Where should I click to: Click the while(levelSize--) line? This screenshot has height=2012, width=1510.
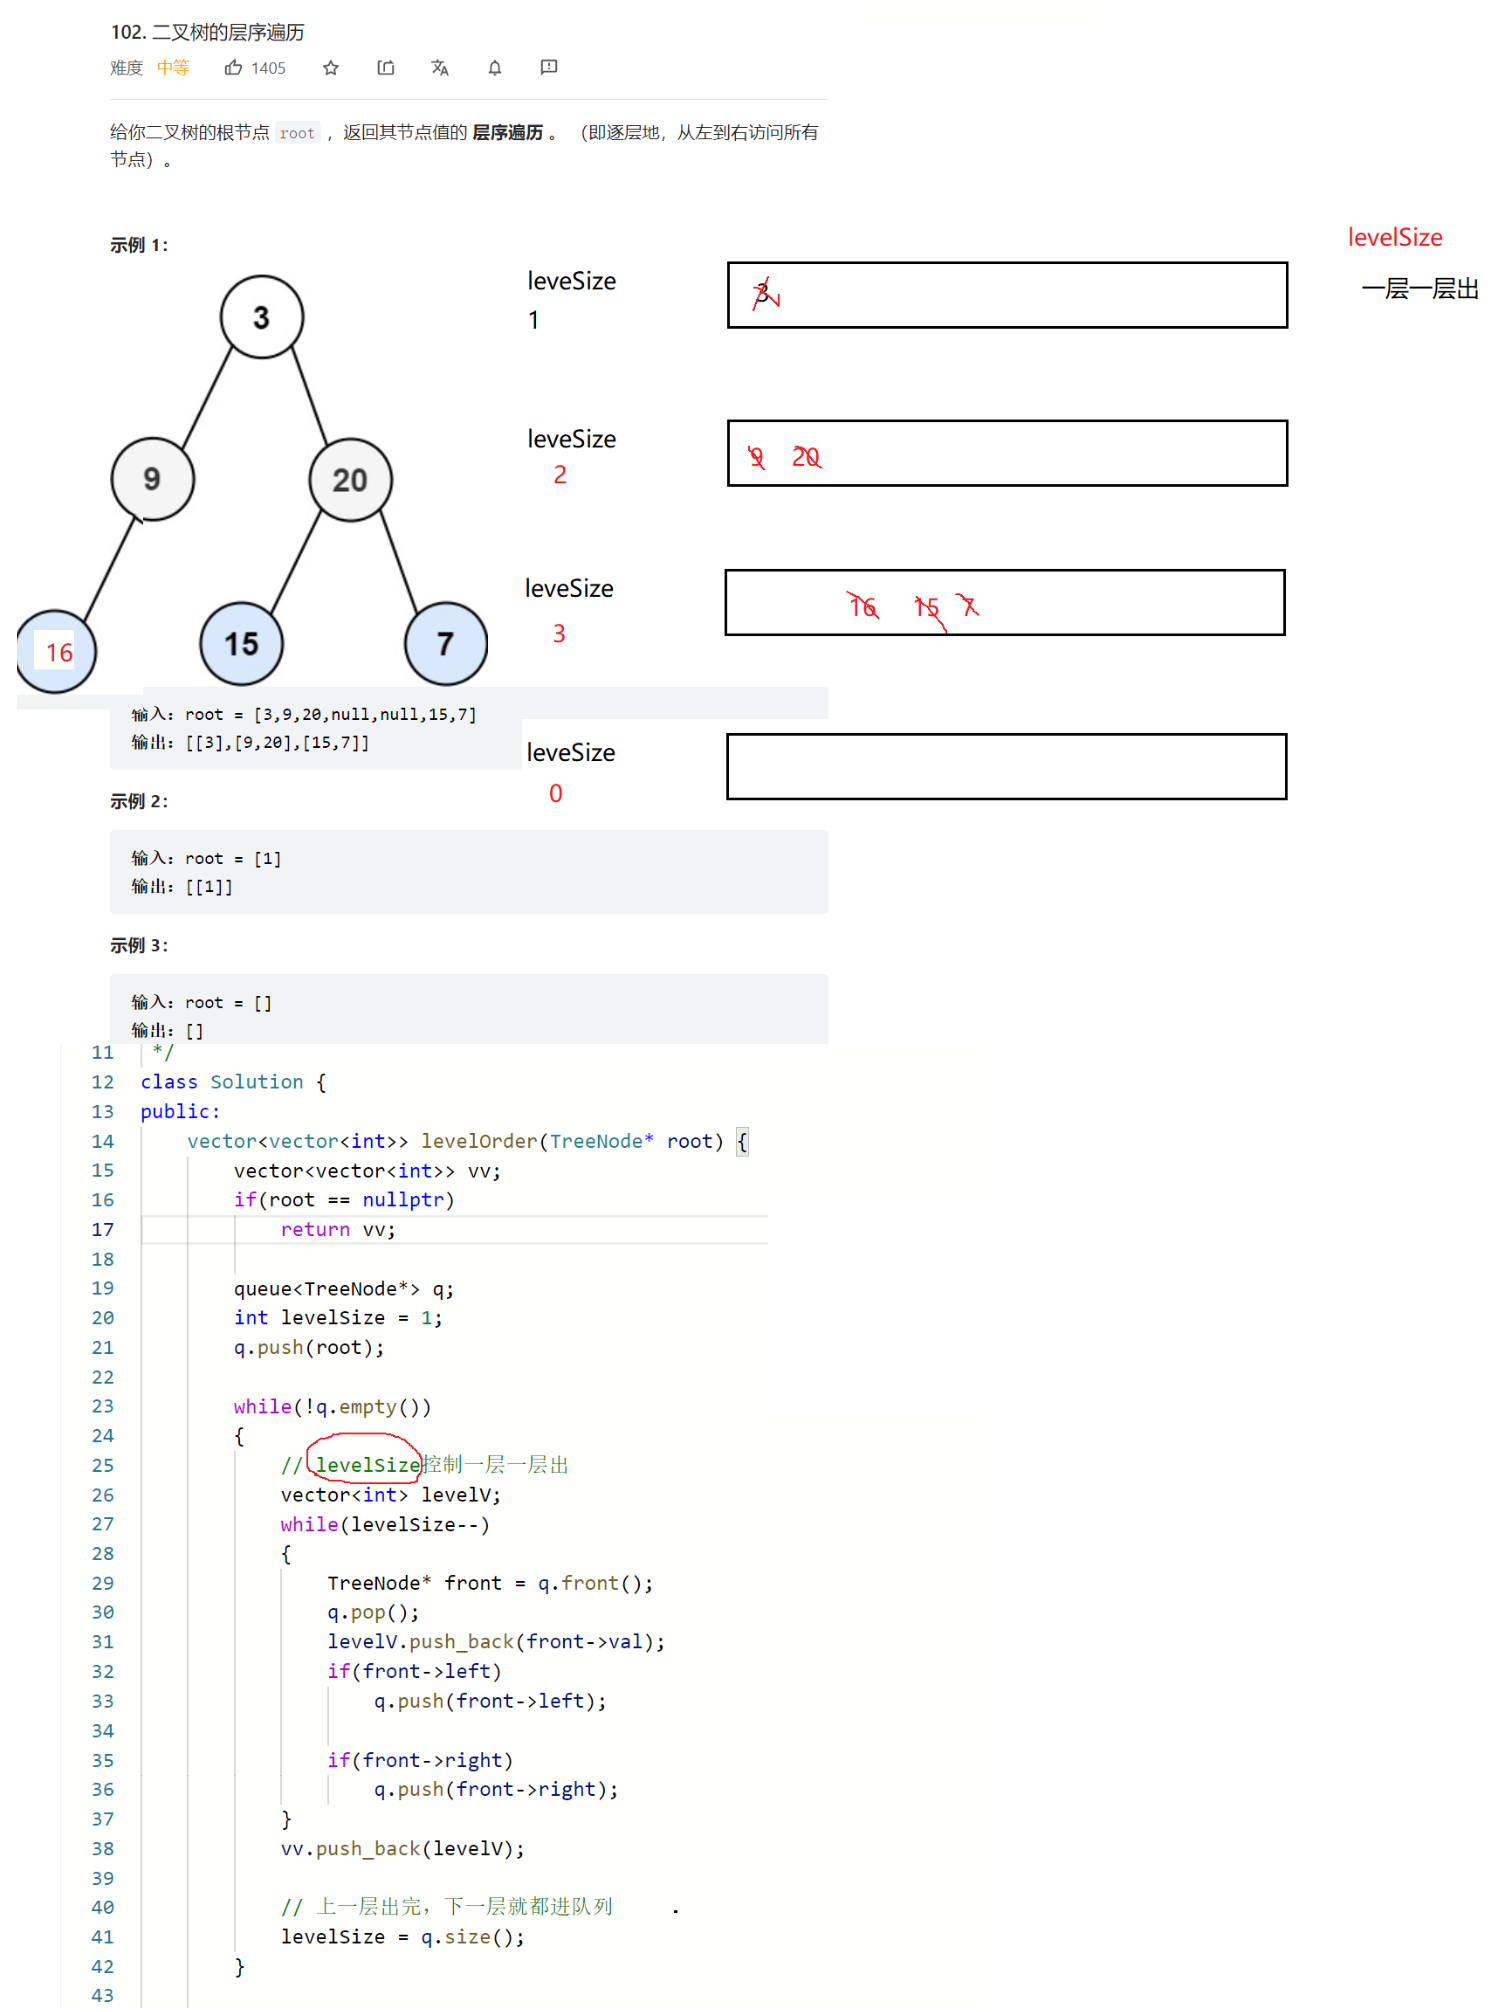click(x=385, y=1524)
